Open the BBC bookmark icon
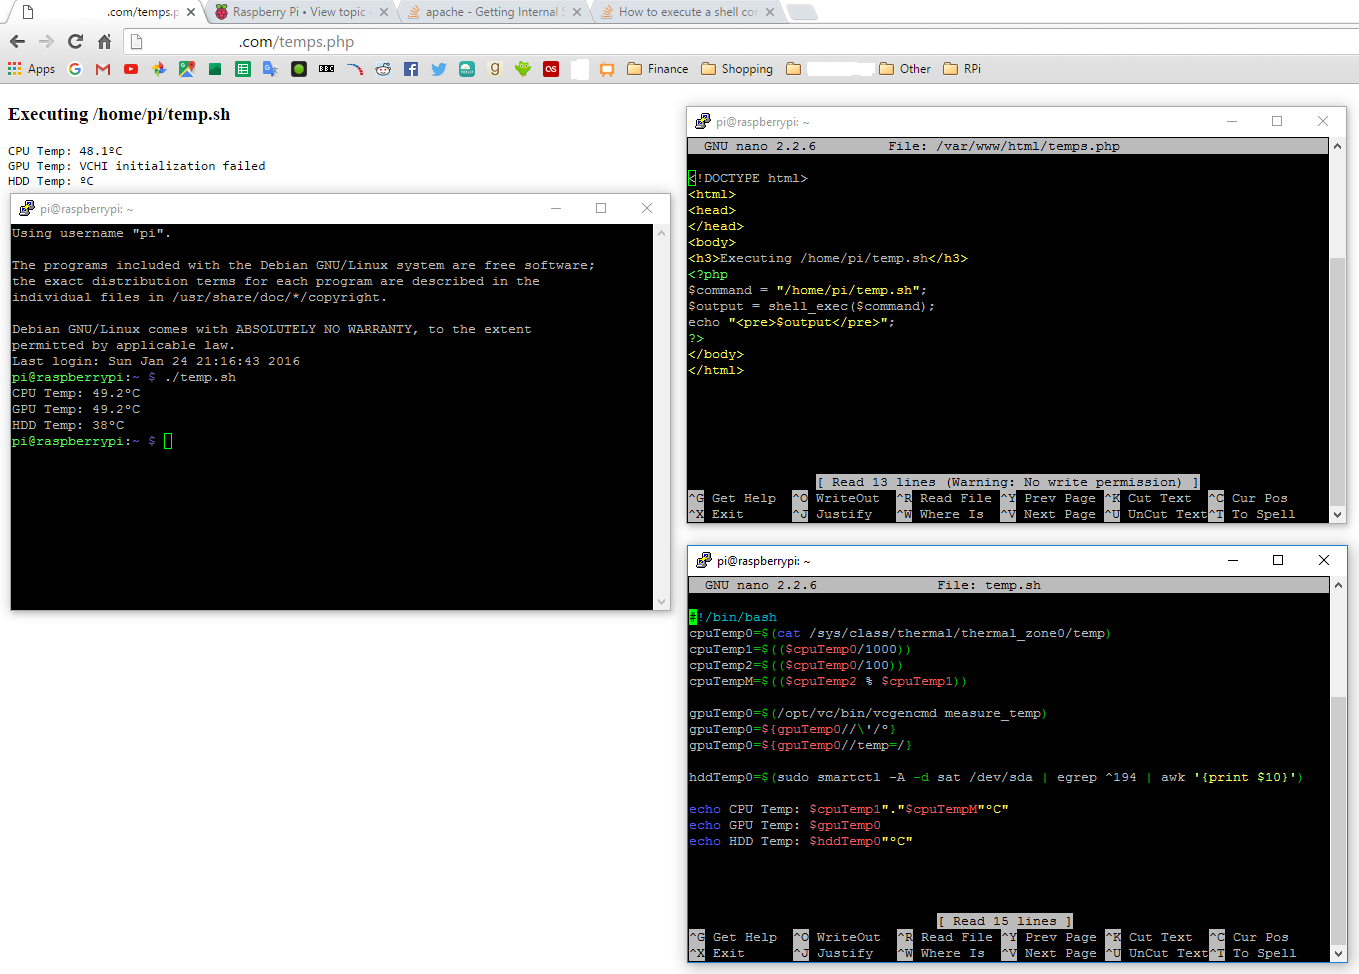The image size is (1359, 974). (x=326, y=69)
